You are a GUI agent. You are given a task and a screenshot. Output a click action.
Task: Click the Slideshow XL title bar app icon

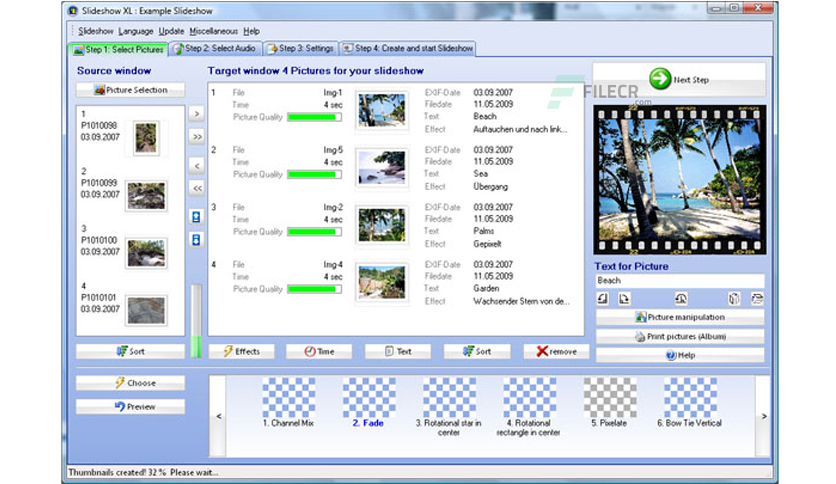(x=73, y=11)
